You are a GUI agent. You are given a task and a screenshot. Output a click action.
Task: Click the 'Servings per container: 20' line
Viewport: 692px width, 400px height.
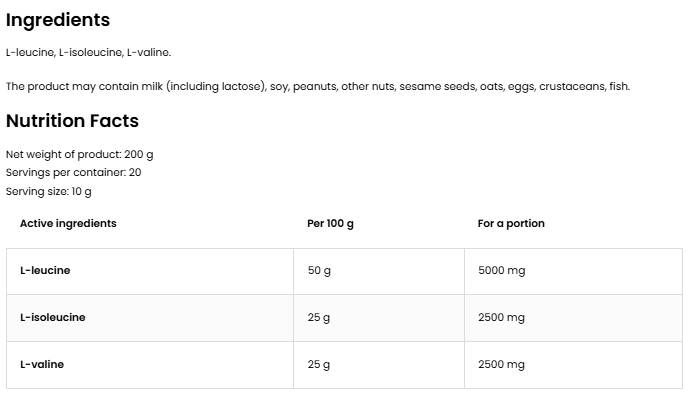(73, 173)
